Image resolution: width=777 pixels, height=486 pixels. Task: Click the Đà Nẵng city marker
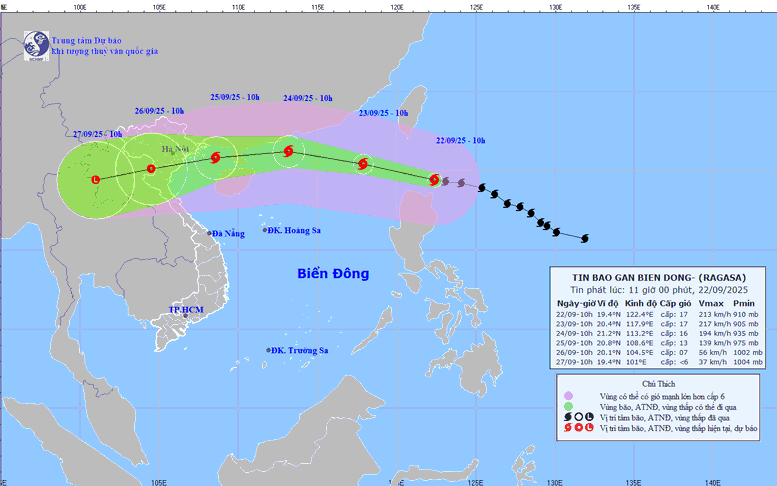click(211, 233)
